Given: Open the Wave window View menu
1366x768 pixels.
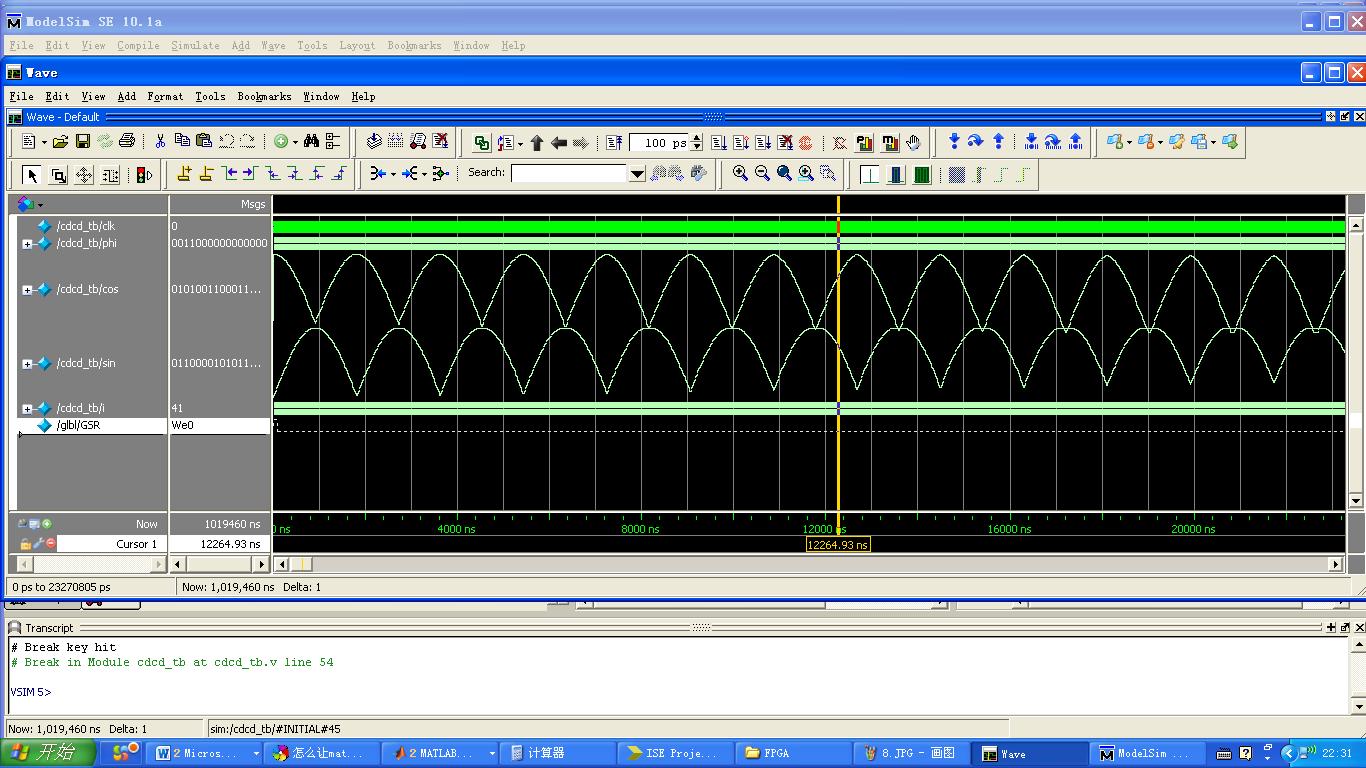Looking at the screenshot, I should pyautogui.click(x=93, y=96).
